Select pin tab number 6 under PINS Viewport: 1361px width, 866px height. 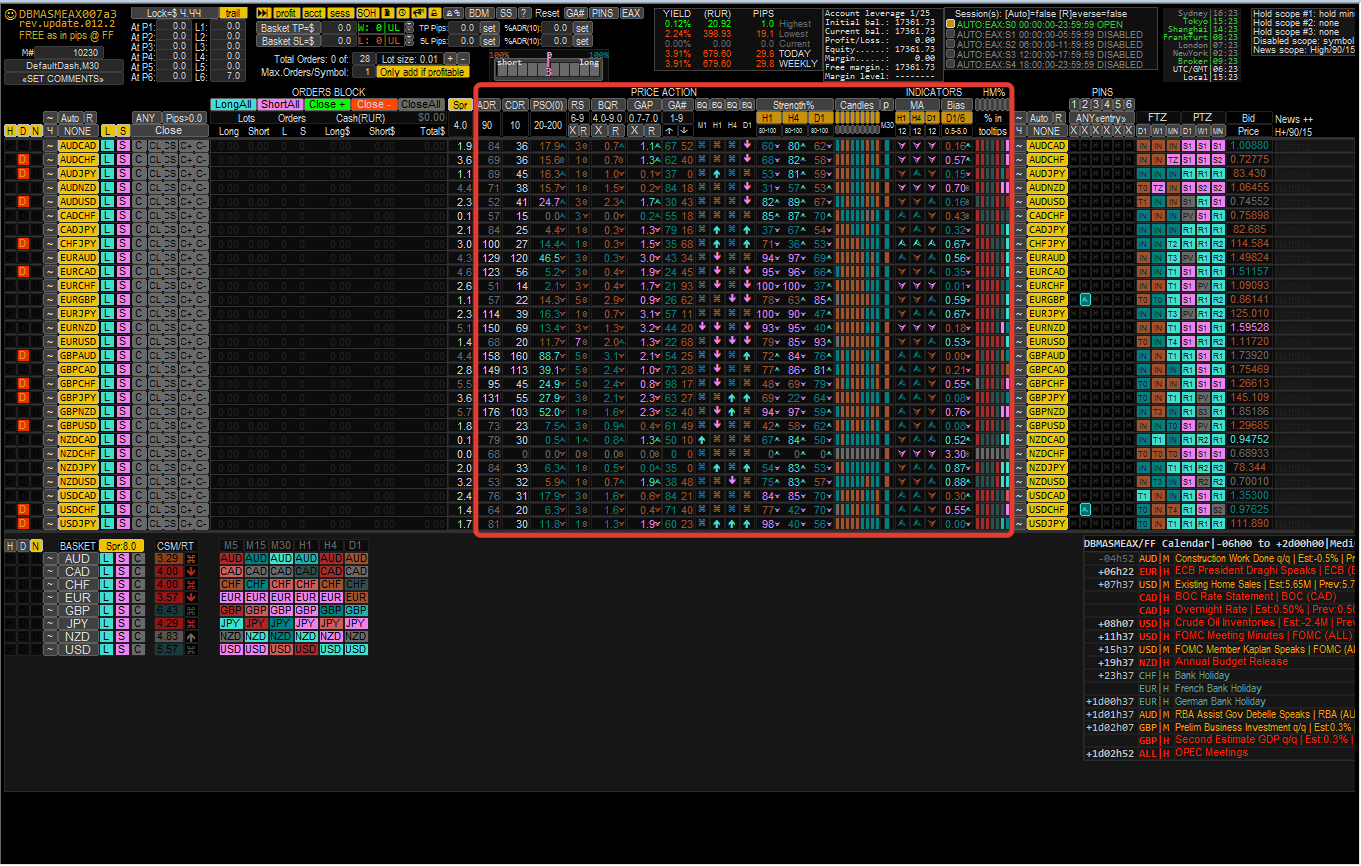point(1129,104)
